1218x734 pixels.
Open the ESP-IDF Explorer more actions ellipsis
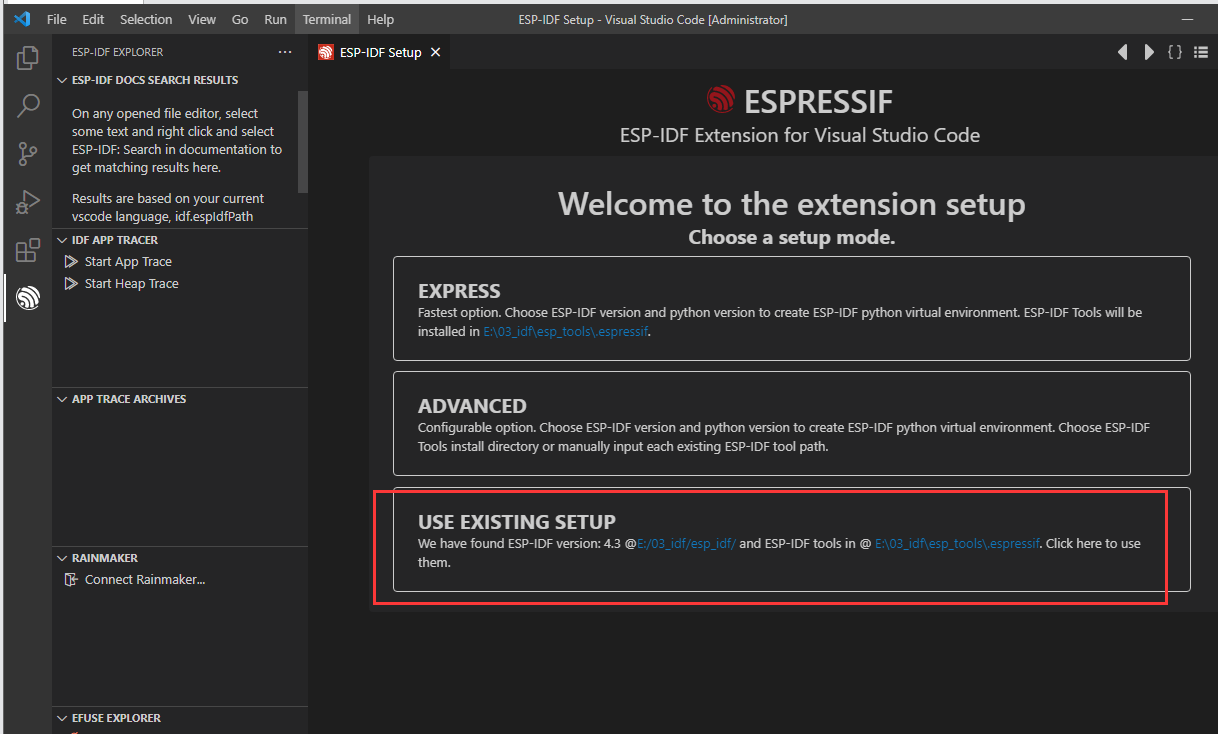[x=285, y=52]
